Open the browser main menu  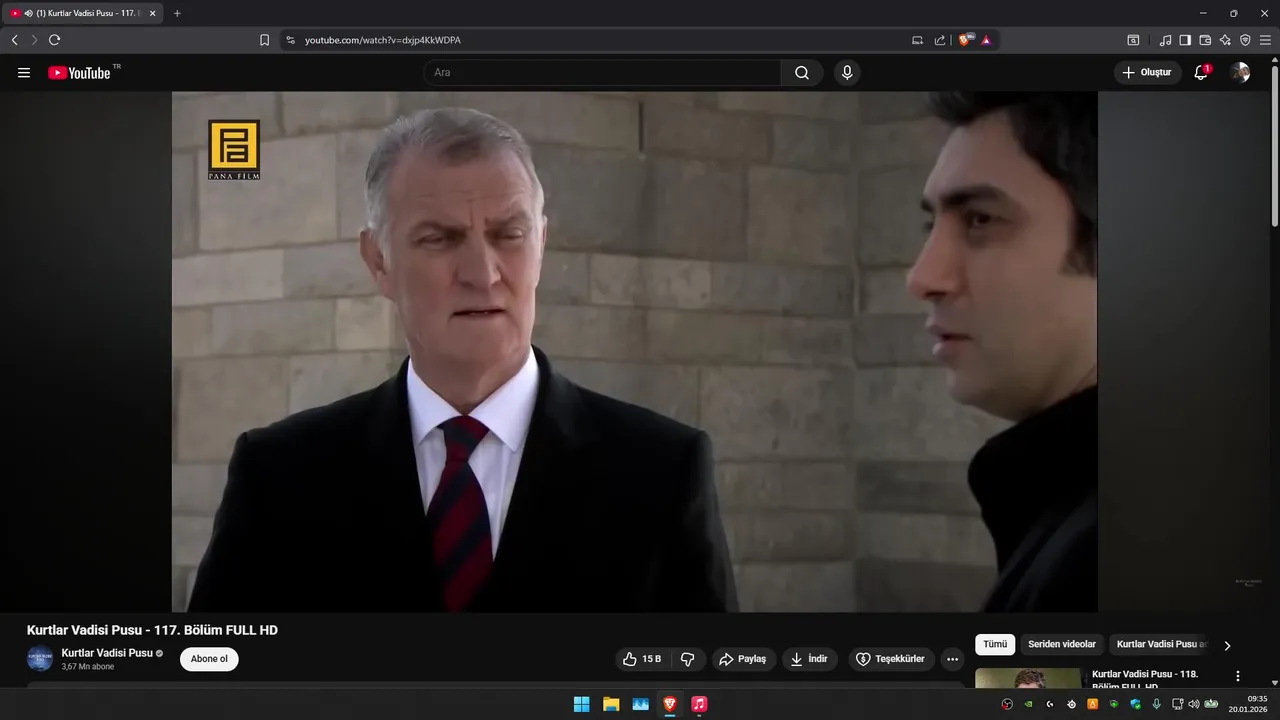1265,40
